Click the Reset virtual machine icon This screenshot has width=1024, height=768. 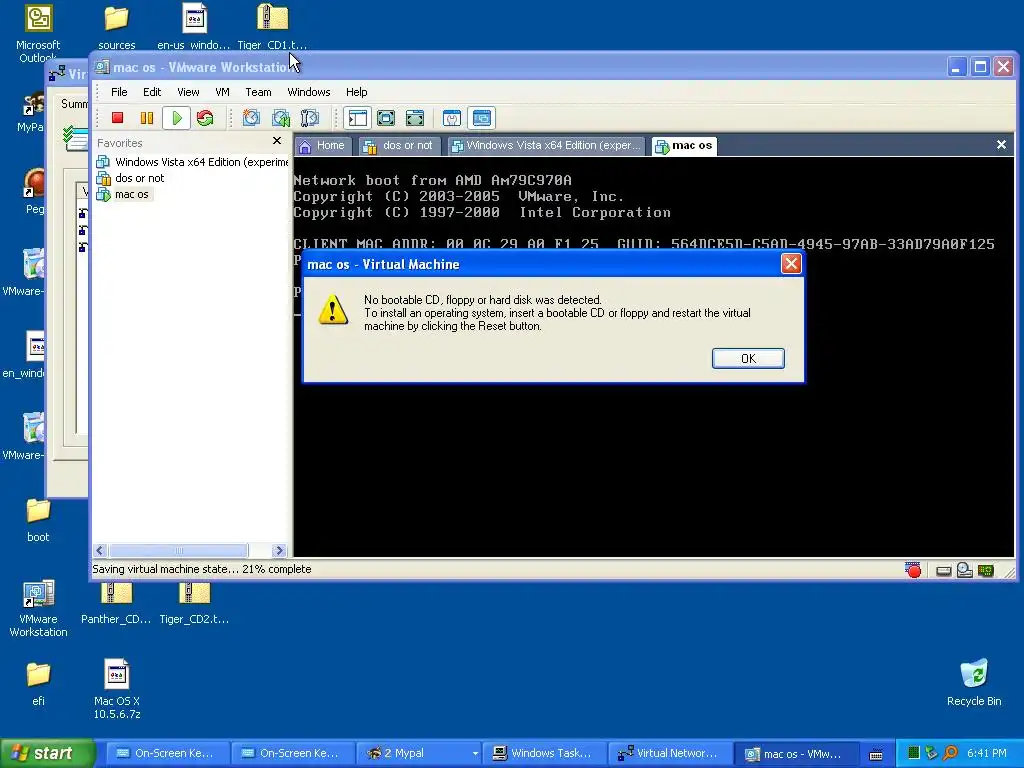pyautogui.click(x=205, y=118)
